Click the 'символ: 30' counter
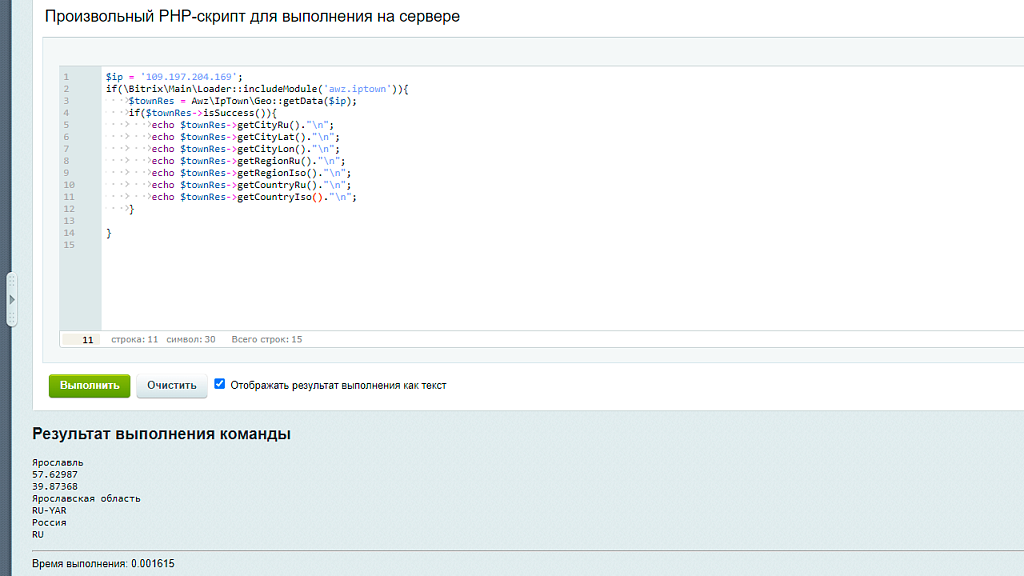Image resolution: width=1024 pixels, height=576 pixels. [193, 339]
